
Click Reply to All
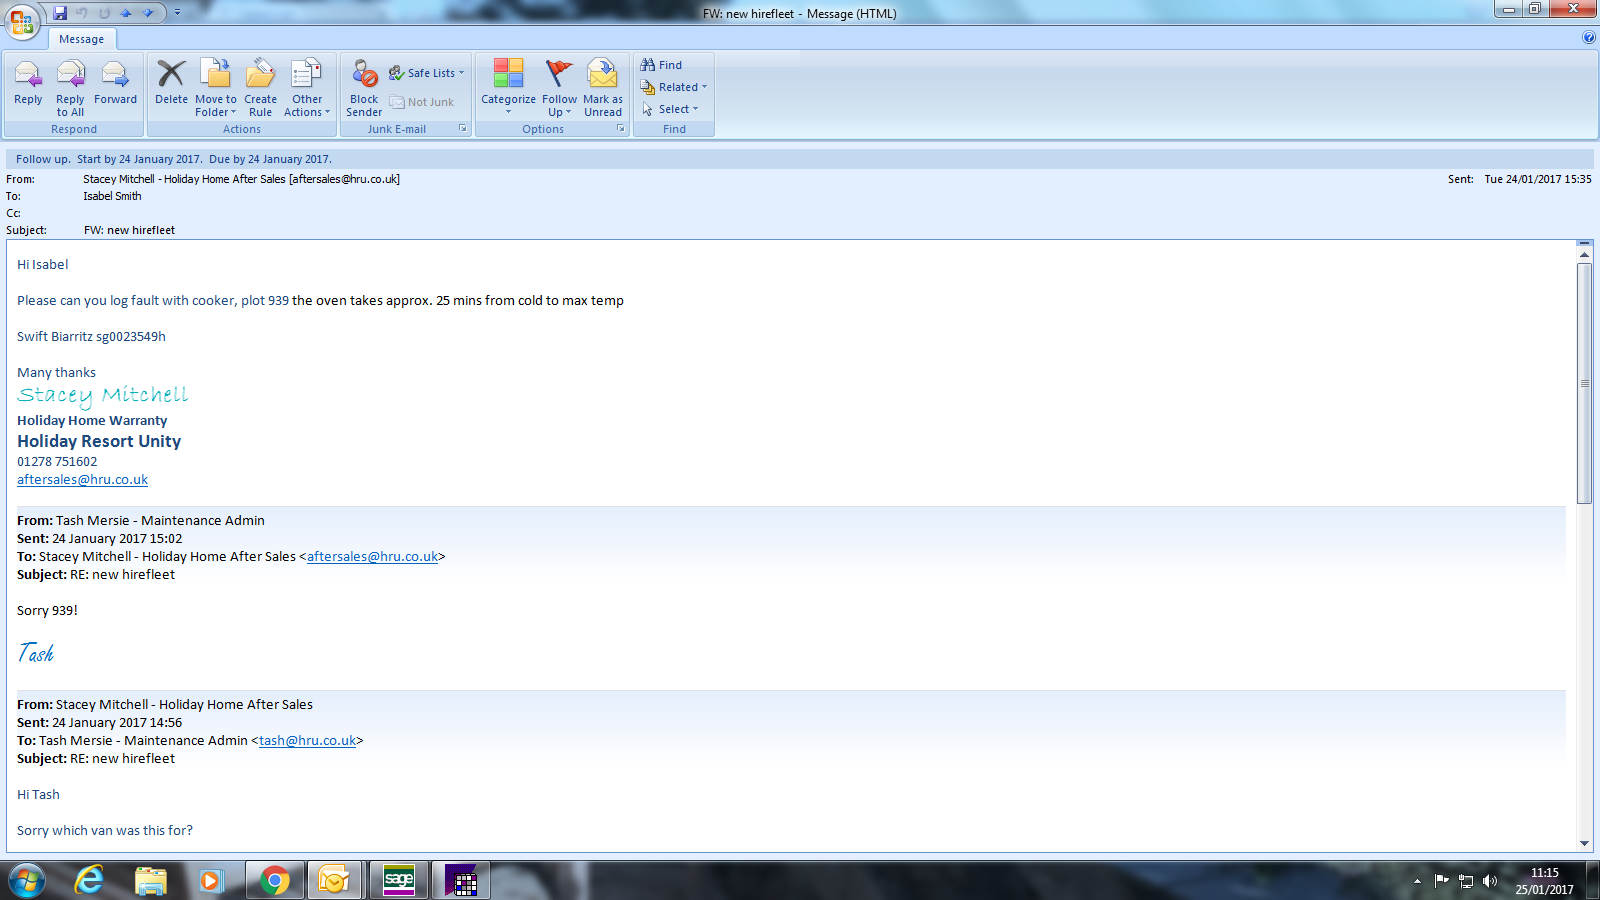coord(70,88)
